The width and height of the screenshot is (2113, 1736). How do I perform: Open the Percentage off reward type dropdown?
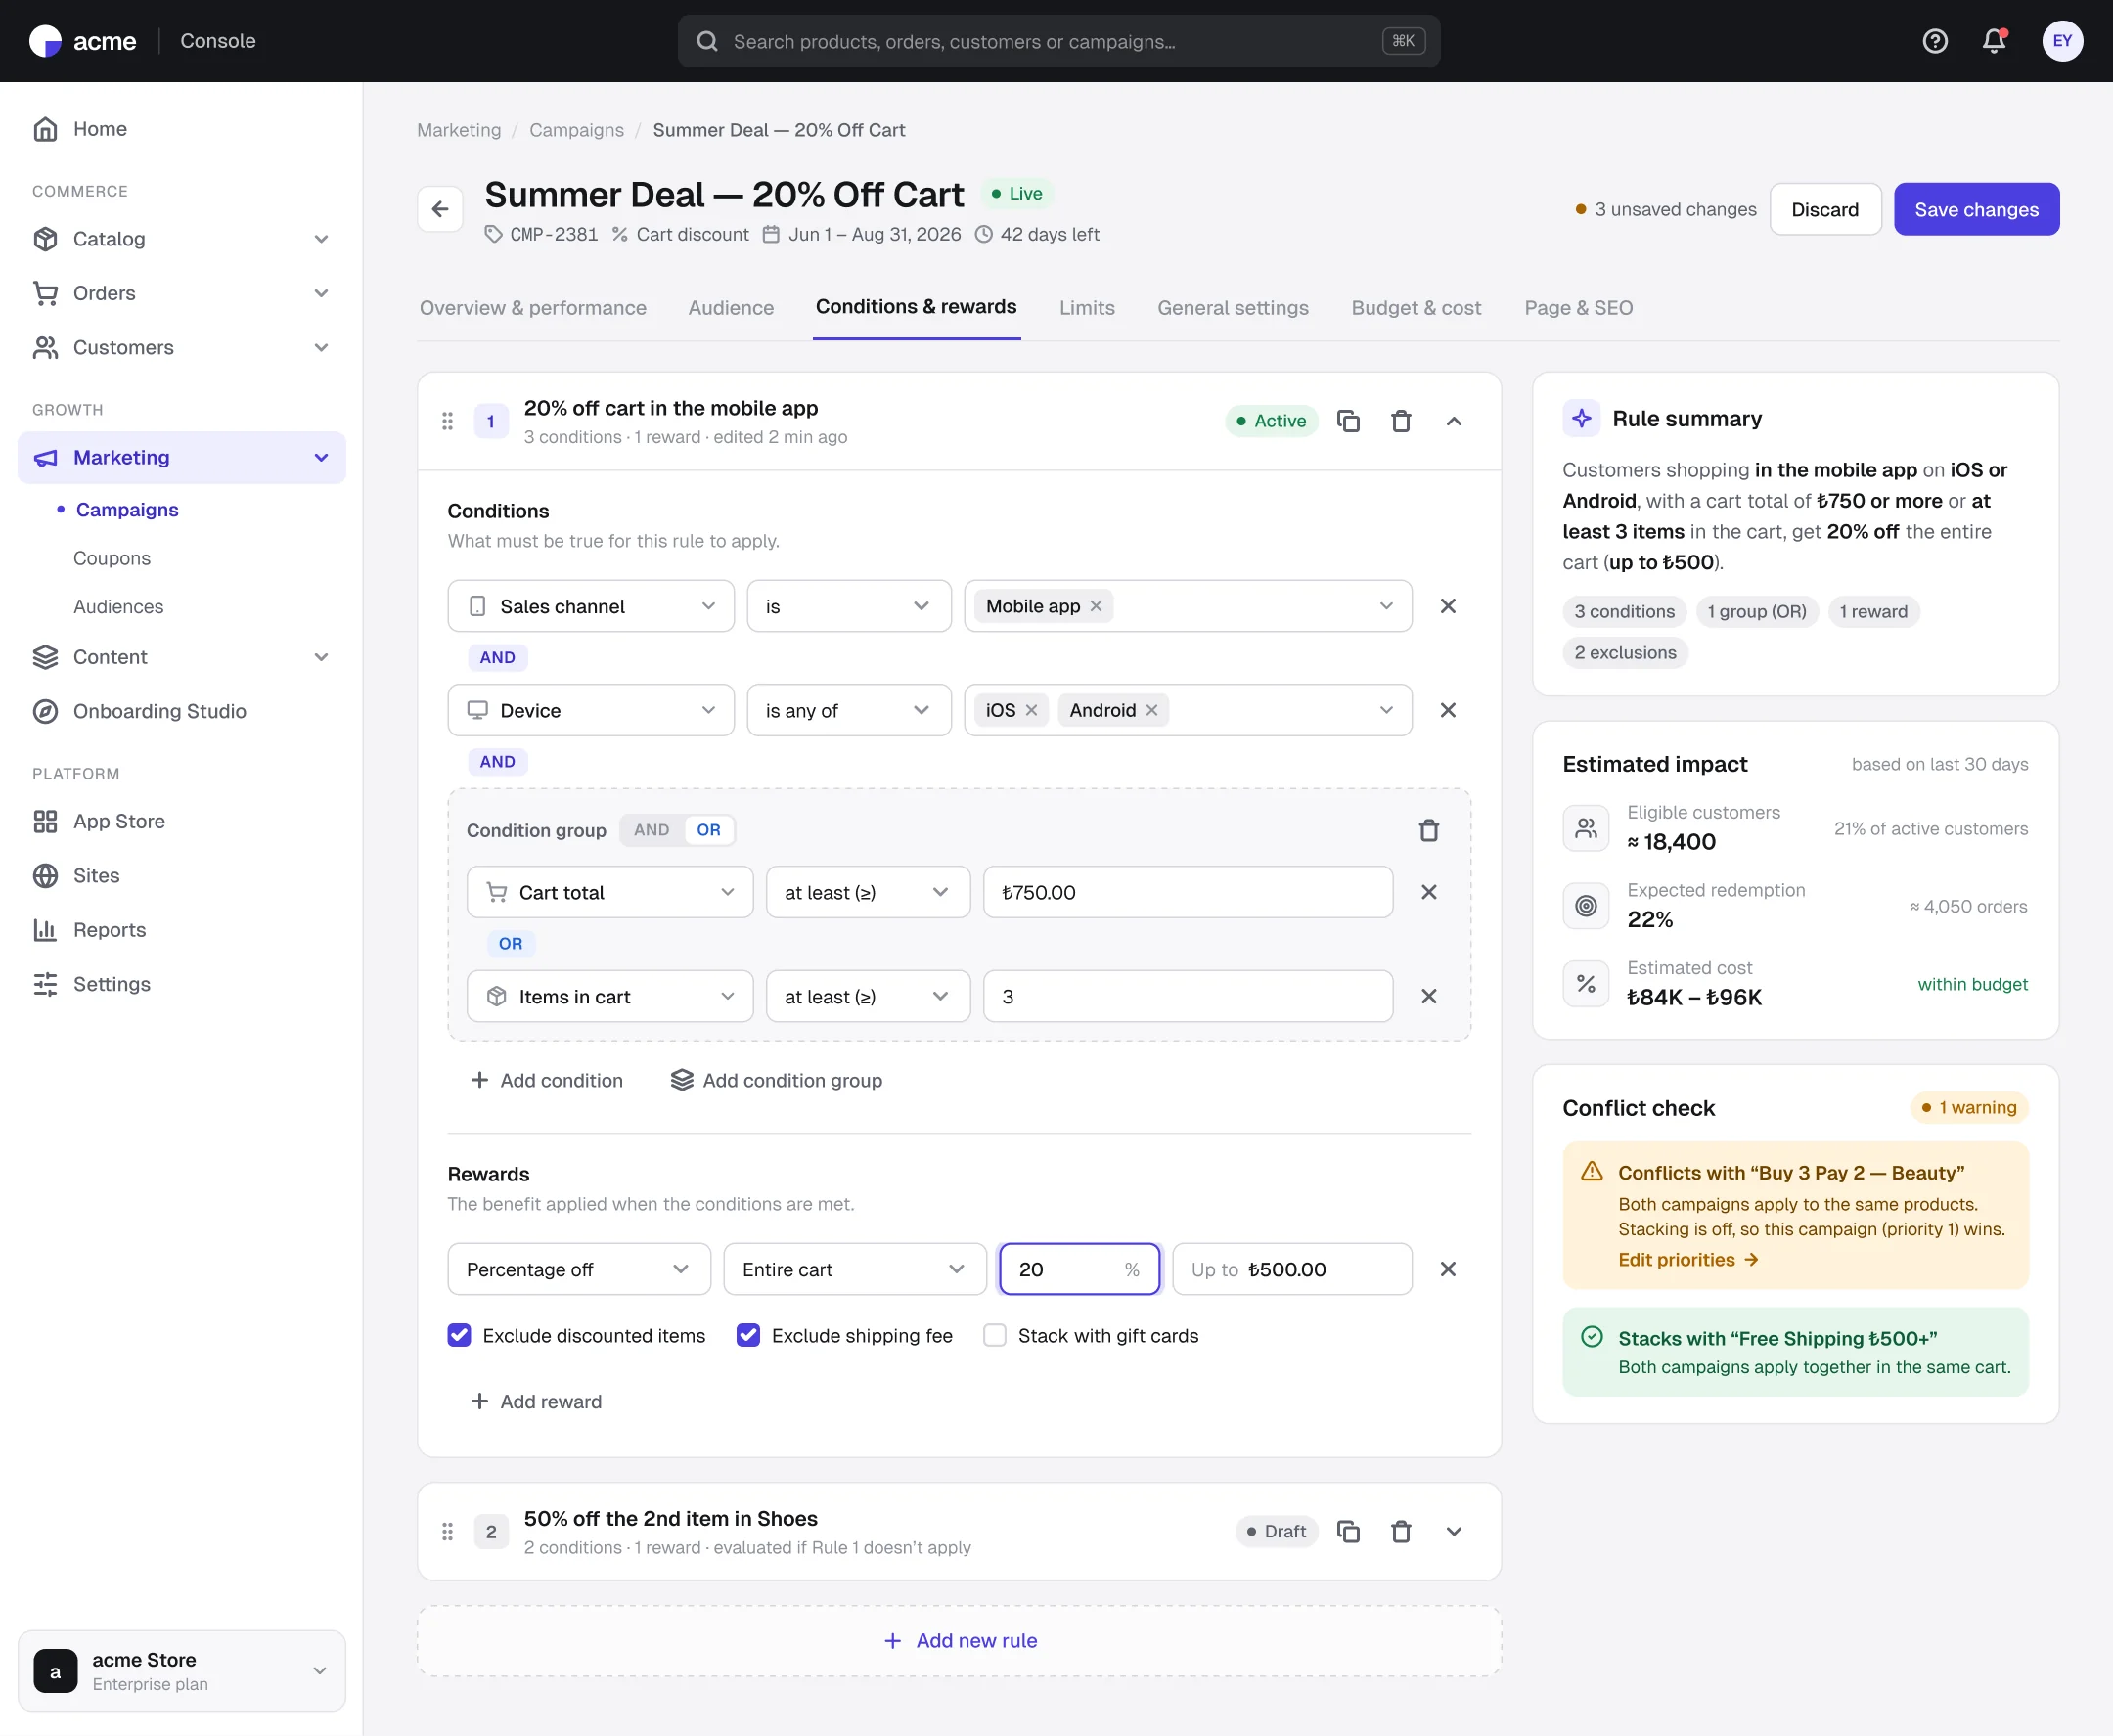(579, 1269)
